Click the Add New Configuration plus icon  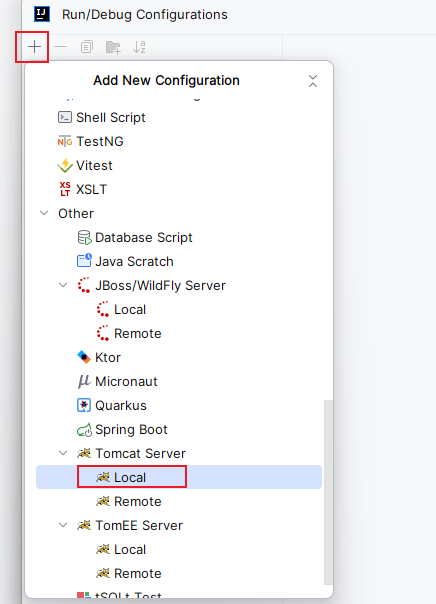pos(34,47)
